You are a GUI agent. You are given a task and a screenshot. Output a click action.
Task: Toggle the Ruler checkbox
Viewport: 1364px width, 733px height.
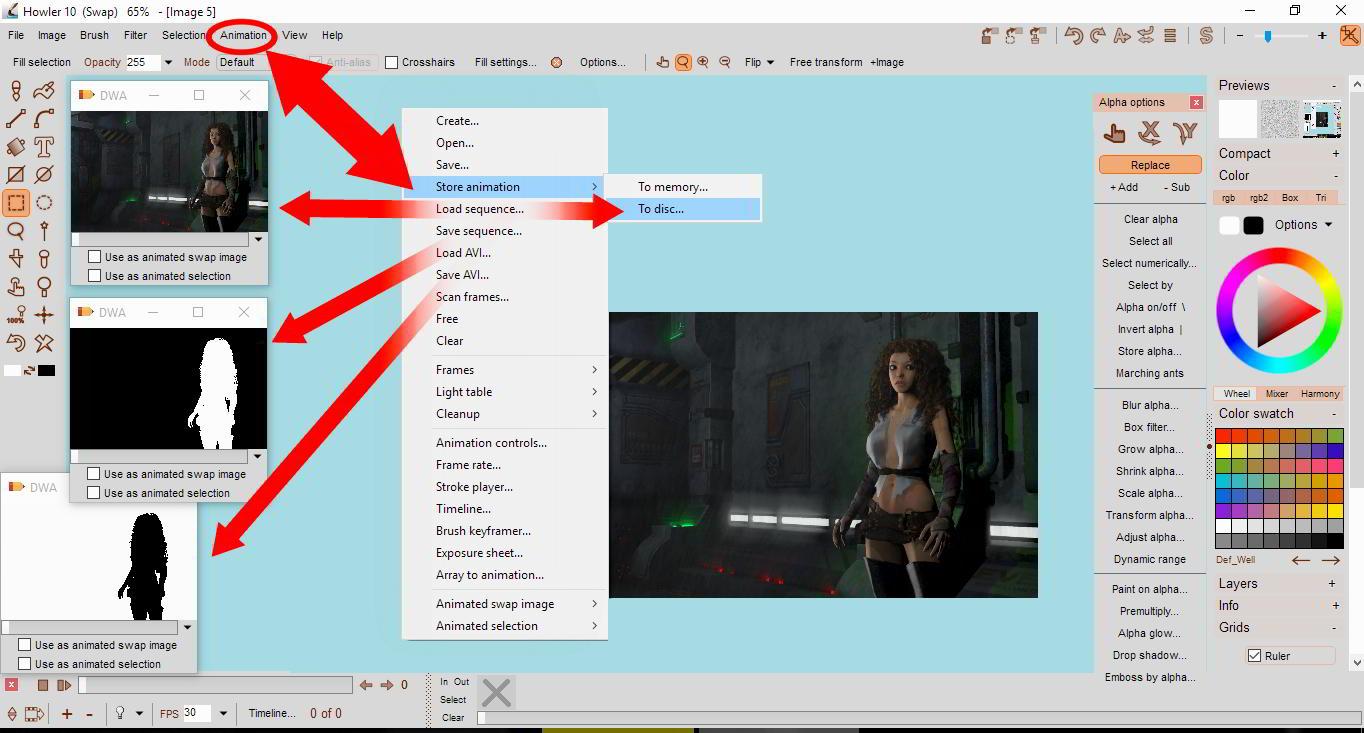pos(1254,656)
